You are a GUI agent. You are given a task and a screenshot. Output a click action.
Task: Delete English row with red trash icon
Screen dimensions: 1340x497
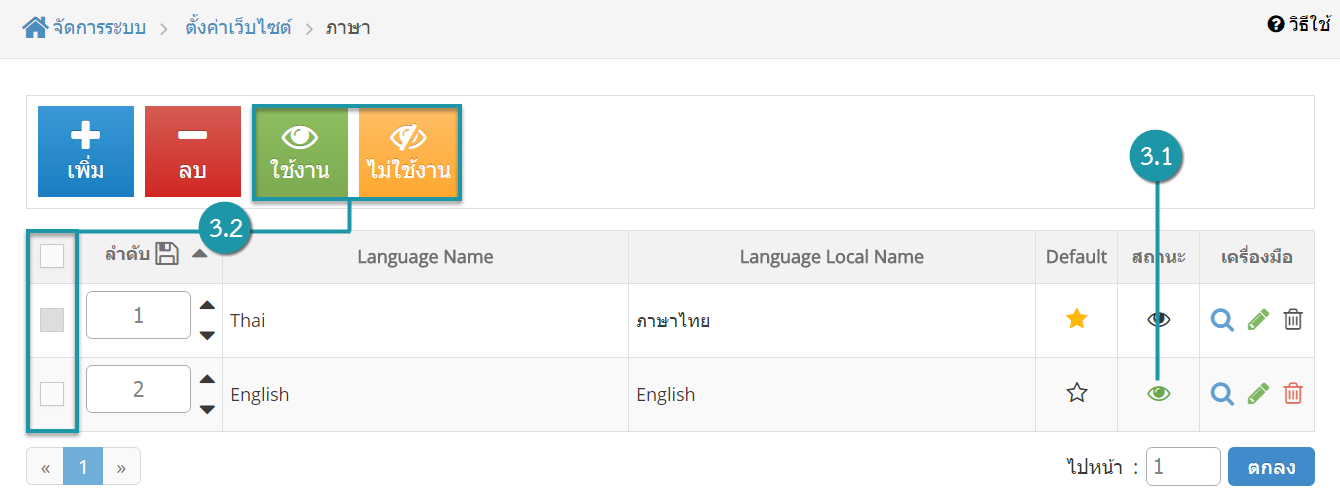tap(1293, 394)
